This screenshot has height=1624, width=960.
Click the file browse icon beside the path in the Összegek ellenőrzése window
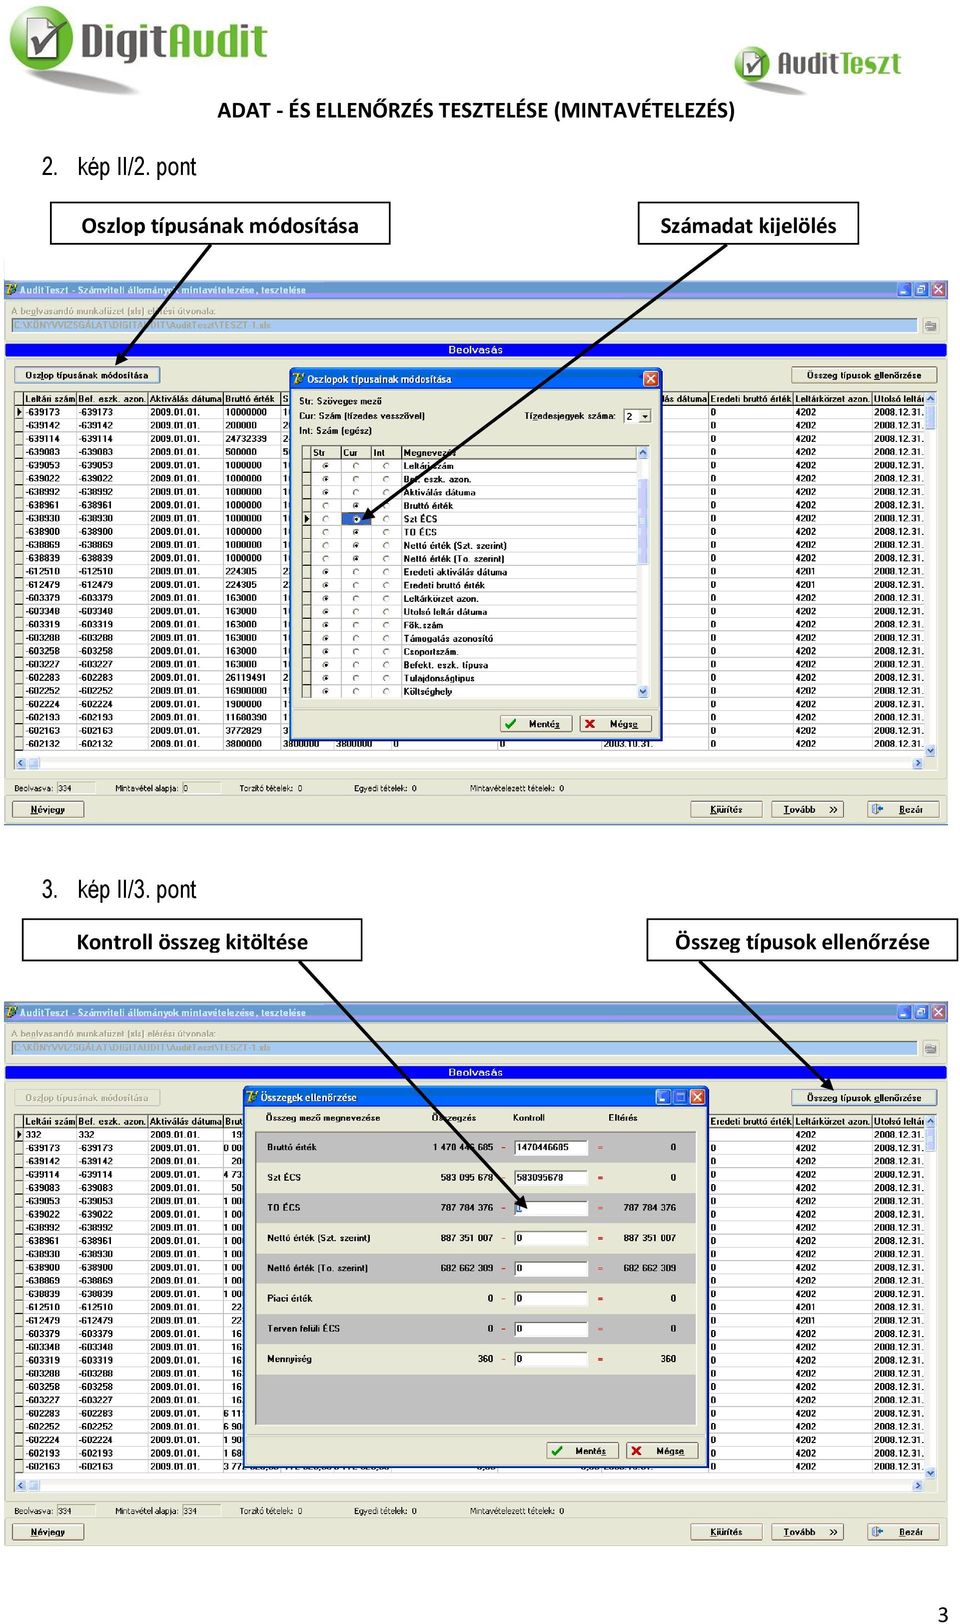tap(930, 1048)
